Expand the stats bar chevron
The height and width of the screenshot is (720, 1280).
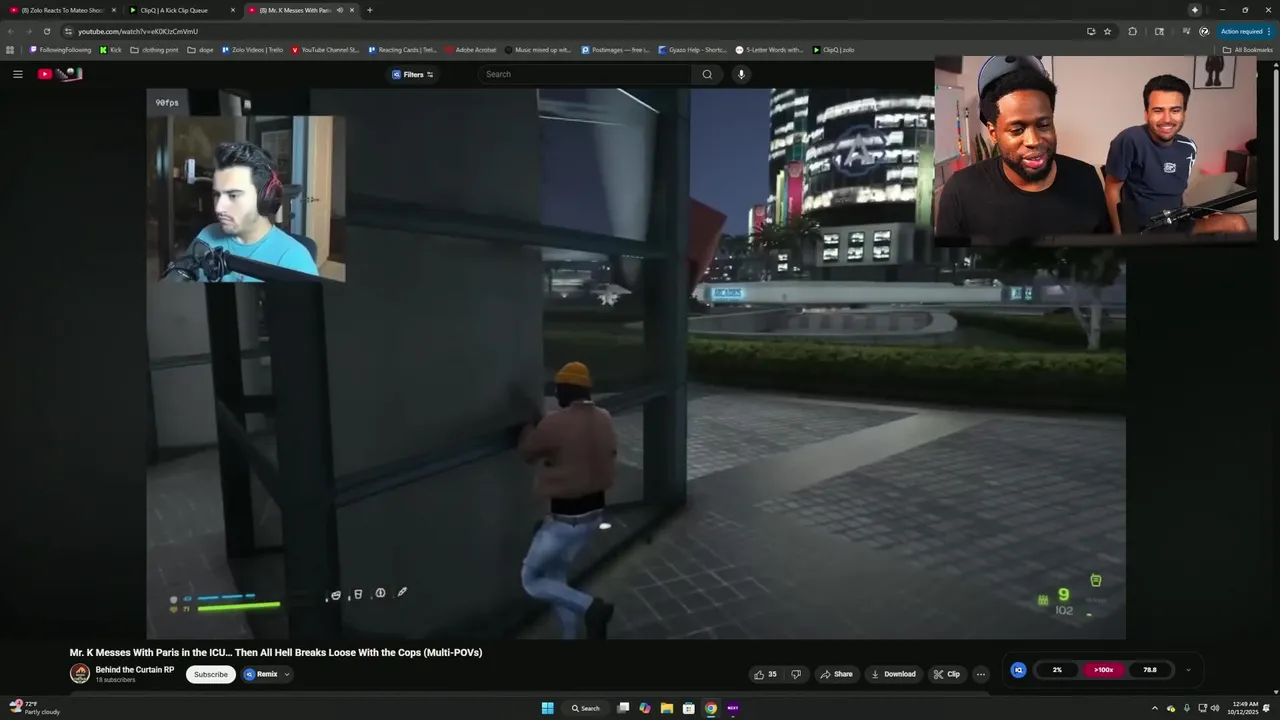click(1188, 670)
